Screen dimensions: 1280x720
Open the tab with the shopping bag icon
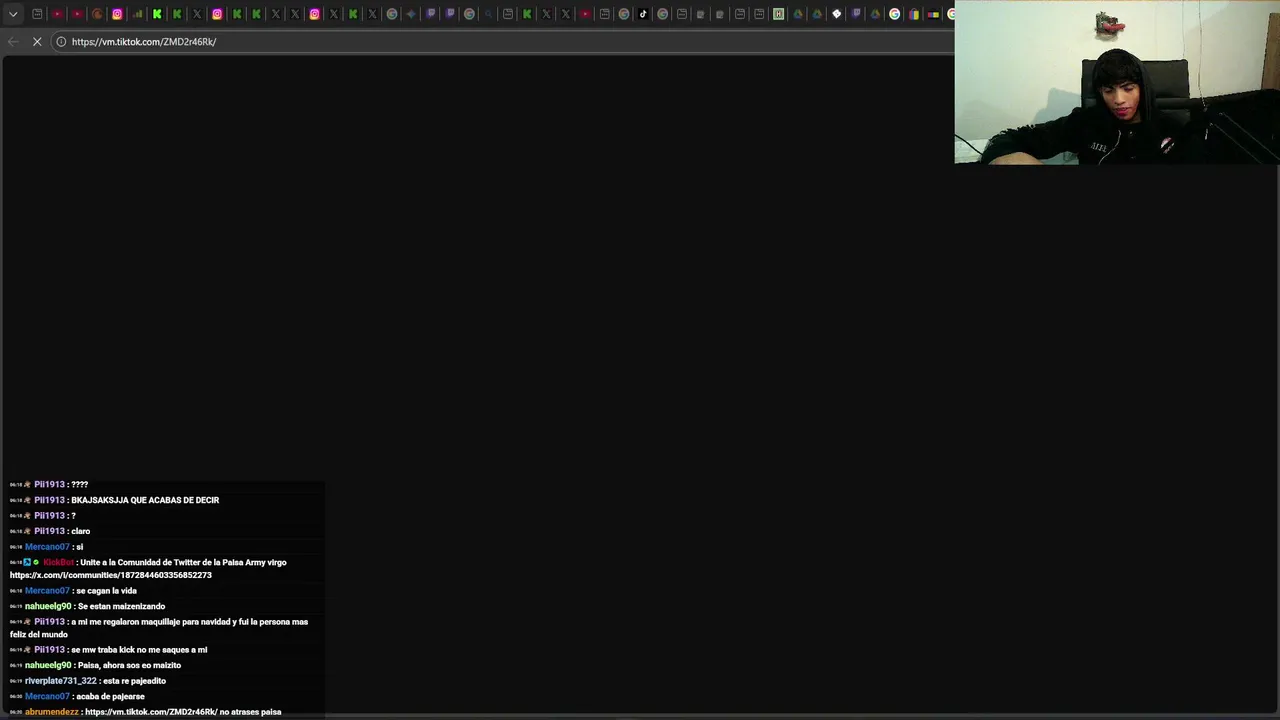[914, 14]
